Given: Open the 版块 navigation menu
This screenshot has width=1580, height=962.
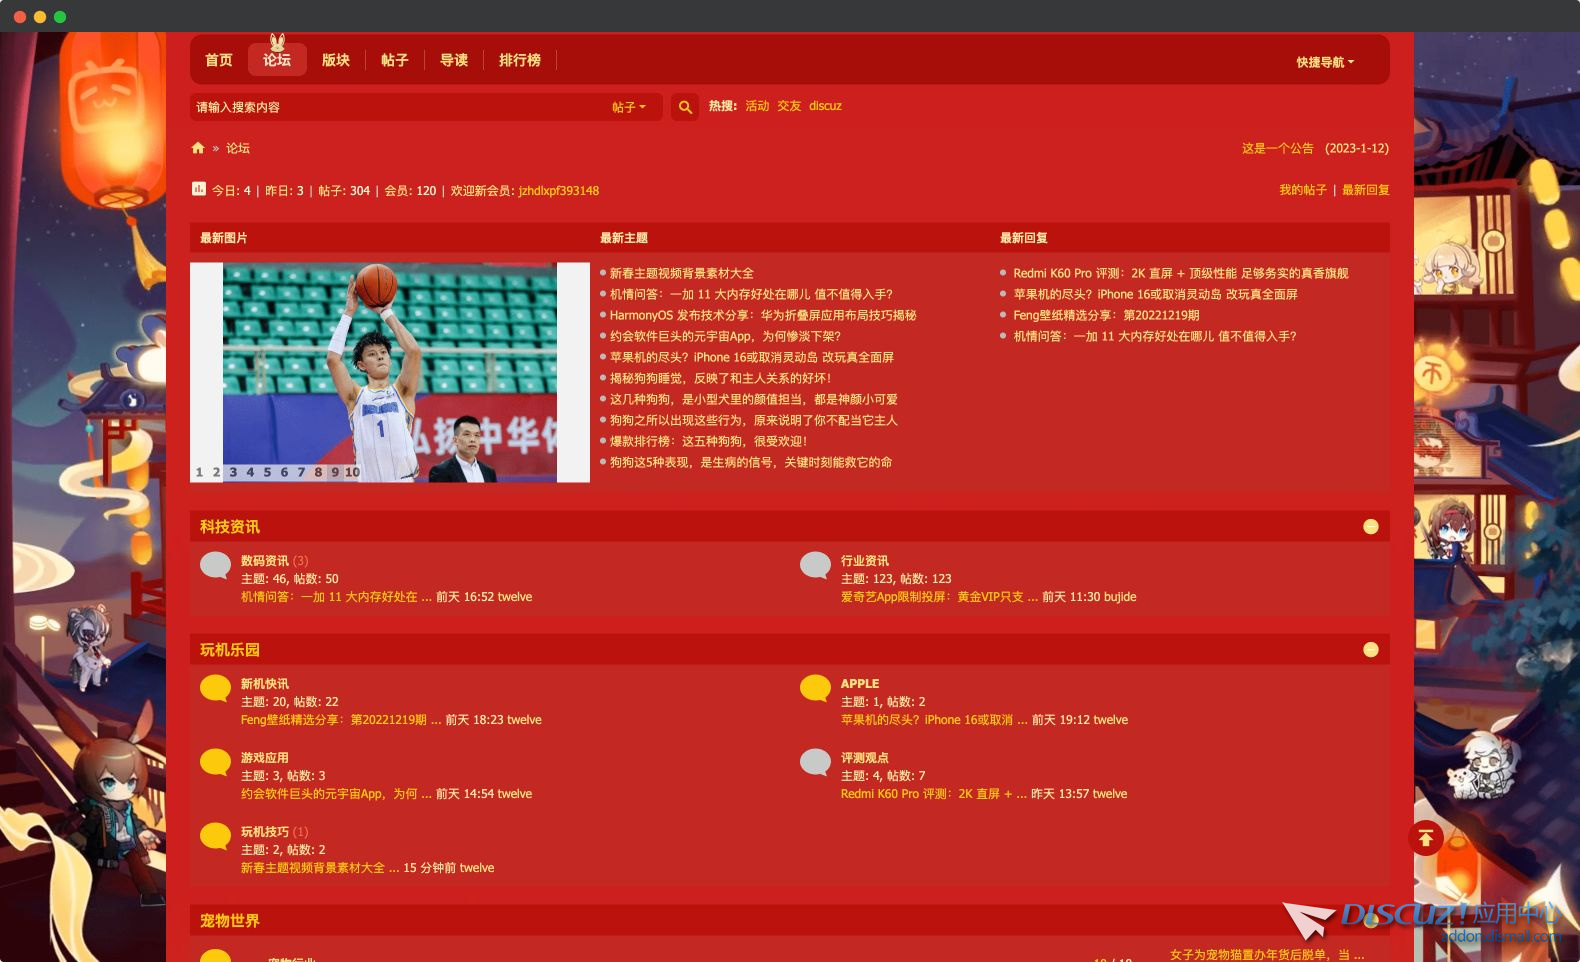Looking at the screenshot, I should (336, 60).
